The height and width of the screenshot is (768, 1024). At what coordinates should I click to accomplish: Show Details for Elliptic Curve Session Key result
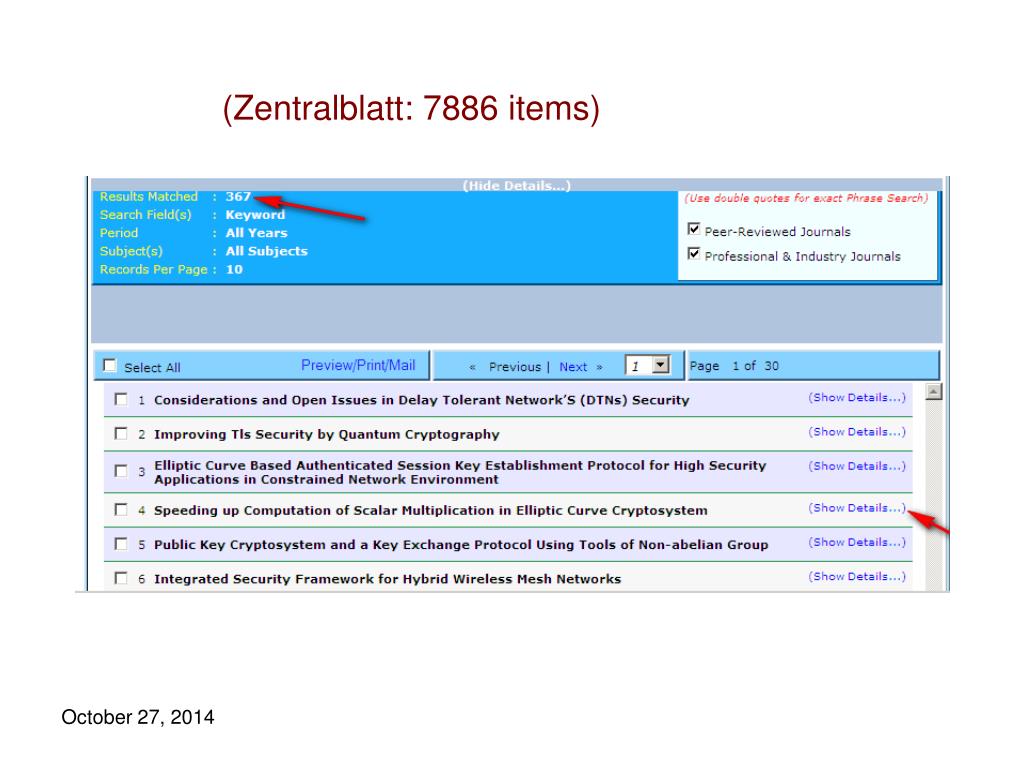click(x=857, y=466)
